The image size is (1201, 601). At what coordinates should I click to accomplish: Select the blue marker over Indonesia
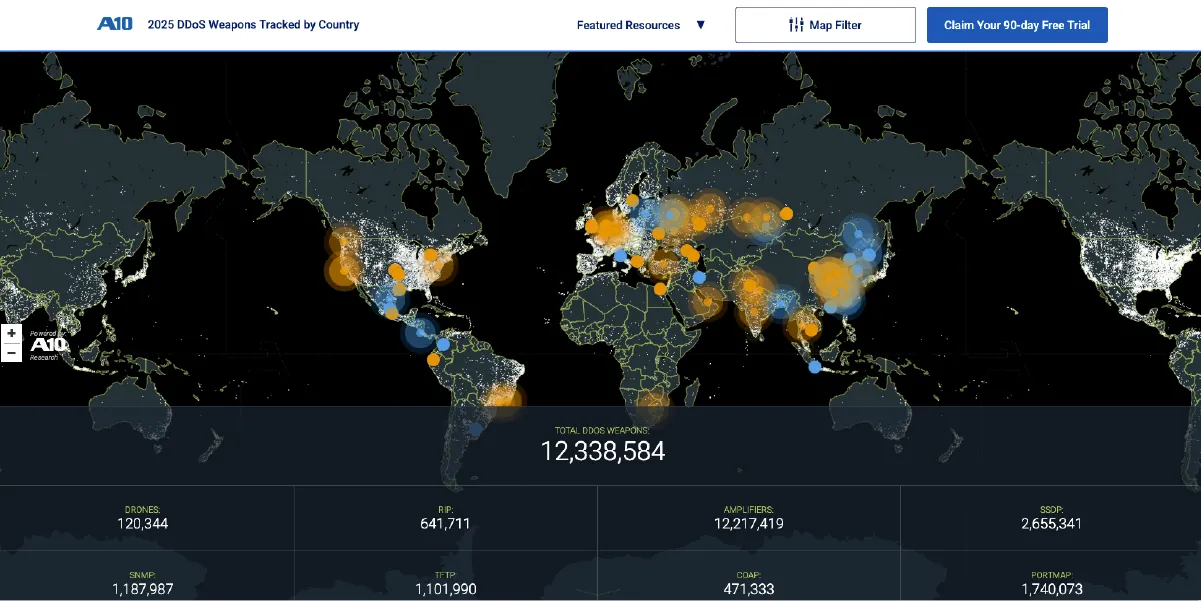815,367
